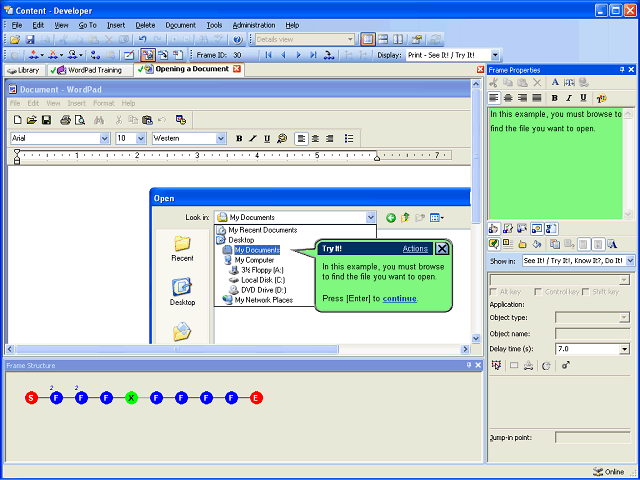The width and height of the screenshot is (640, 480).
Task: Click the highlighted orange-bordered frame icon
Action: pyautogui.click(x=147, y=55)
